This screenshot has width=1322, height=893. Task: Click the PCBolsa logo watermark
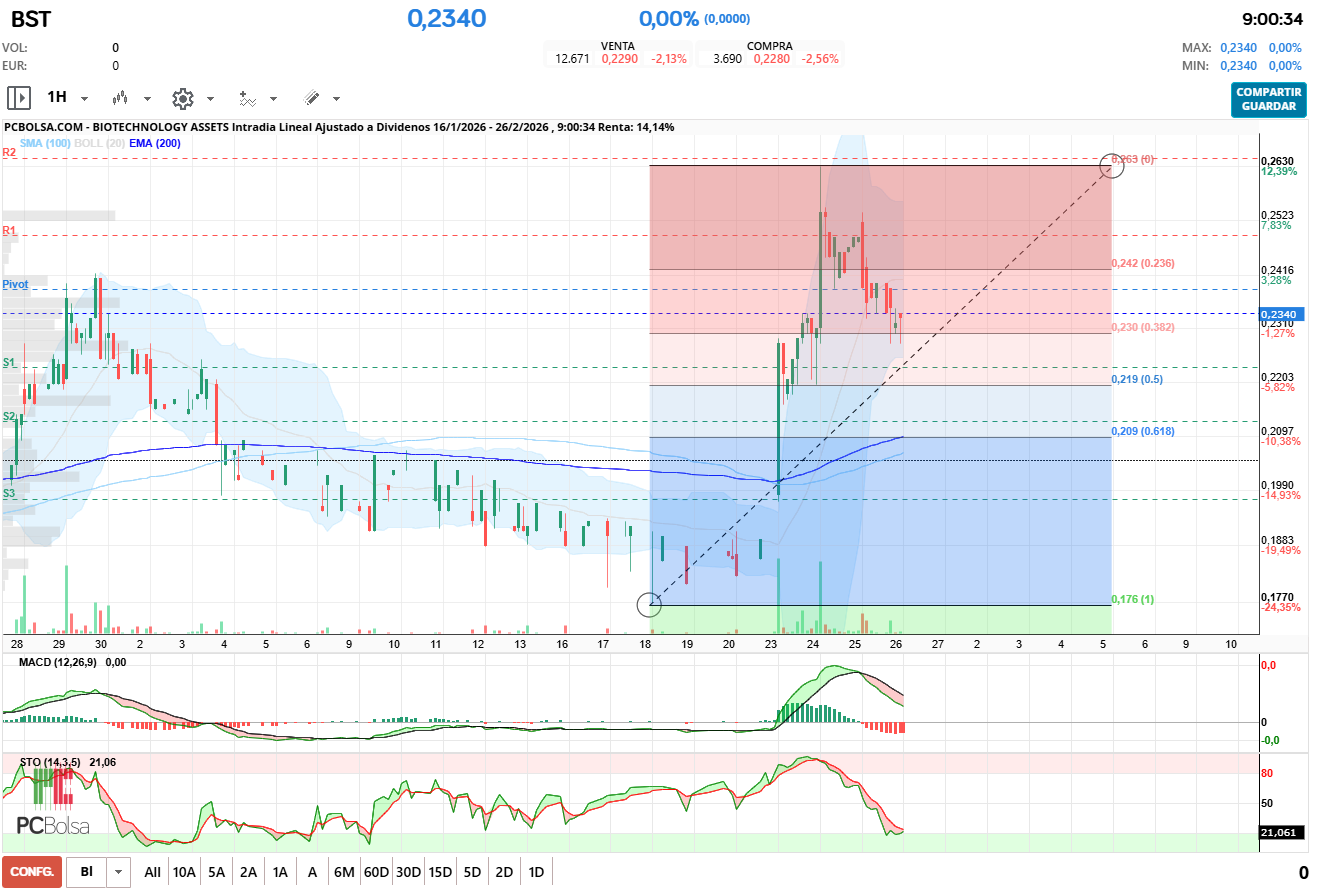53,825
